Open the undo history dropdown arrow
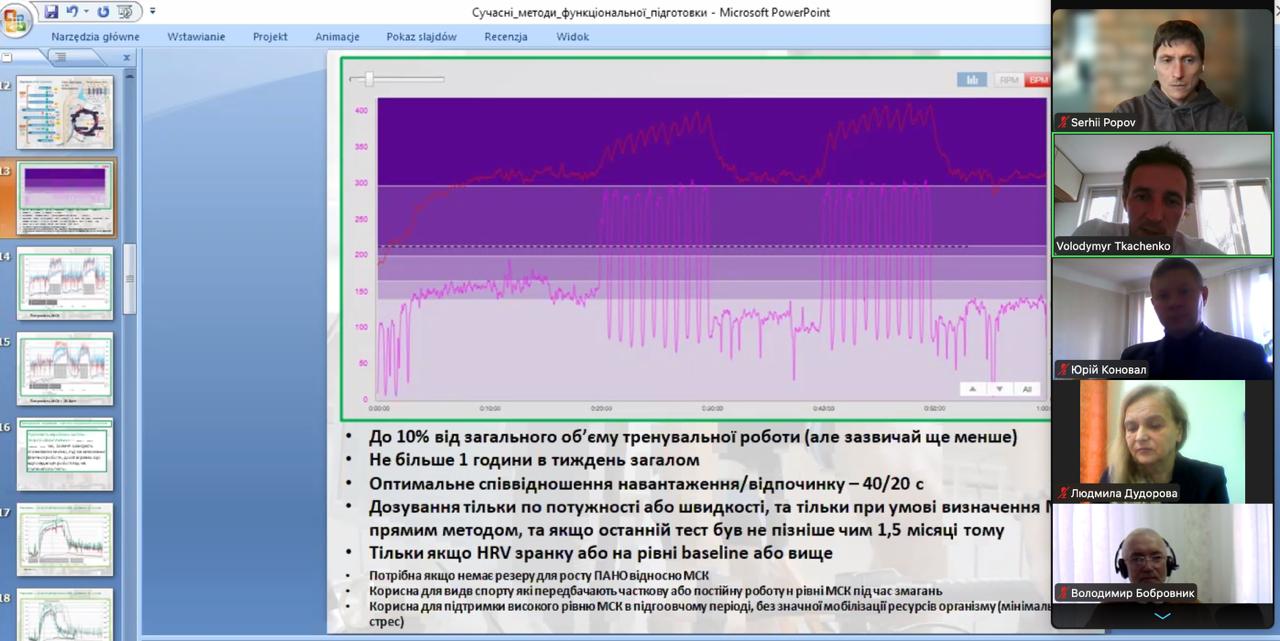Screen dimensions: 1280x641 point(86,12)
